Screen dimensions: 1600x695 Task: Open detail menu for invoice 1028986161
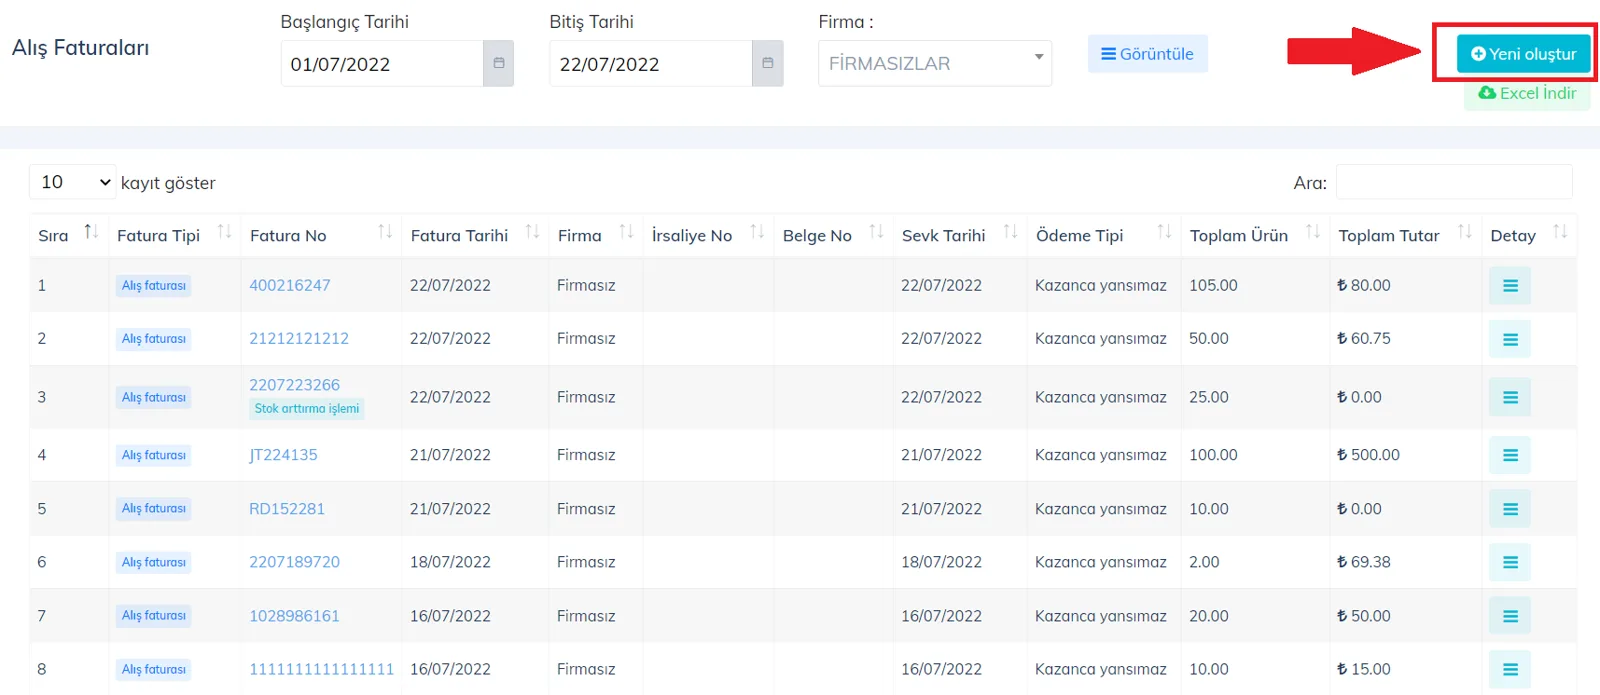tap(1510, 616)
